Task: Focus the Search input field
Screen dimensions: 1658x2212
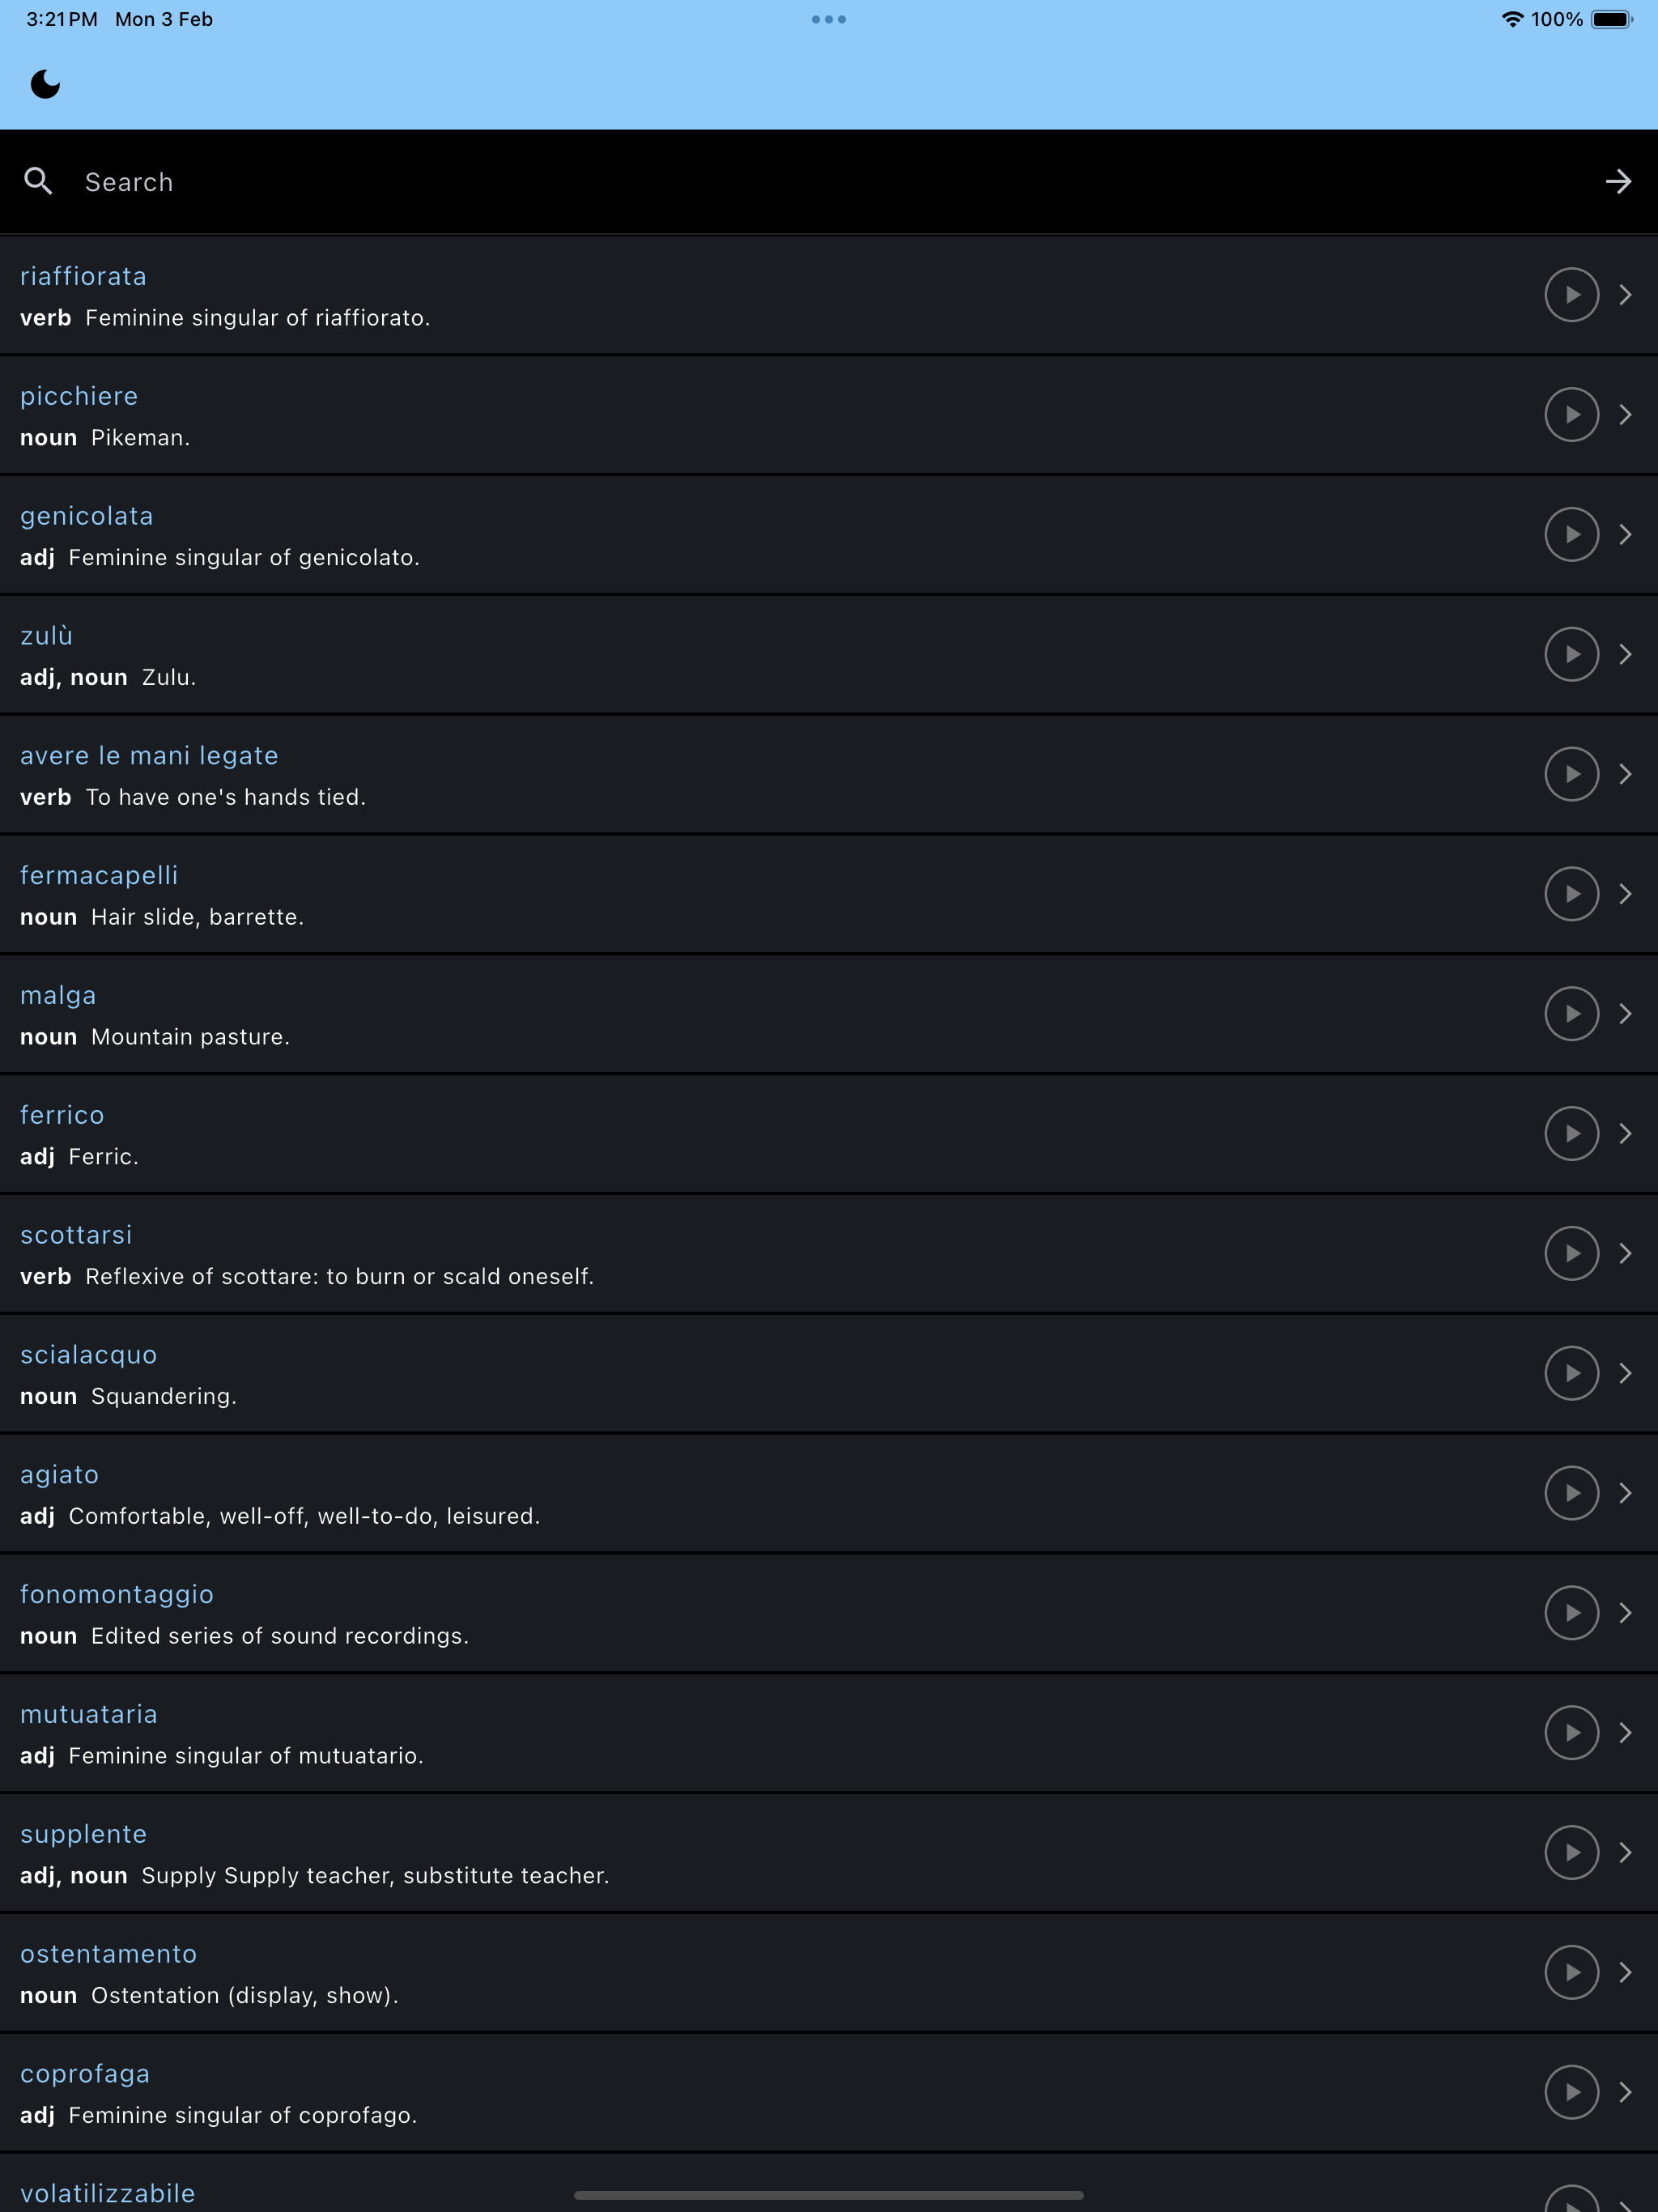Action: pyautogui.click(x=829, y=181)
